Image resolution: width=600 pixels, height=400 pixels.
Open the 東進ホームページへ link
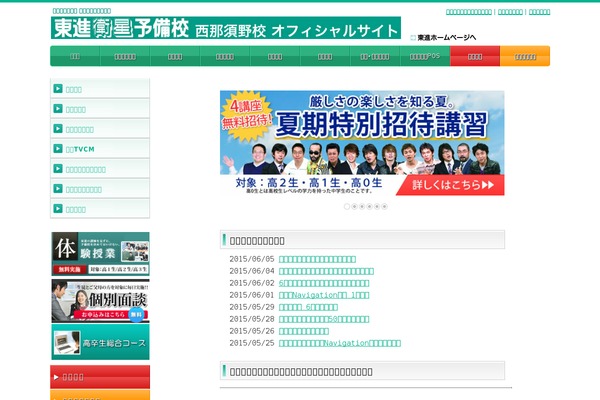[x=447, y=38]
